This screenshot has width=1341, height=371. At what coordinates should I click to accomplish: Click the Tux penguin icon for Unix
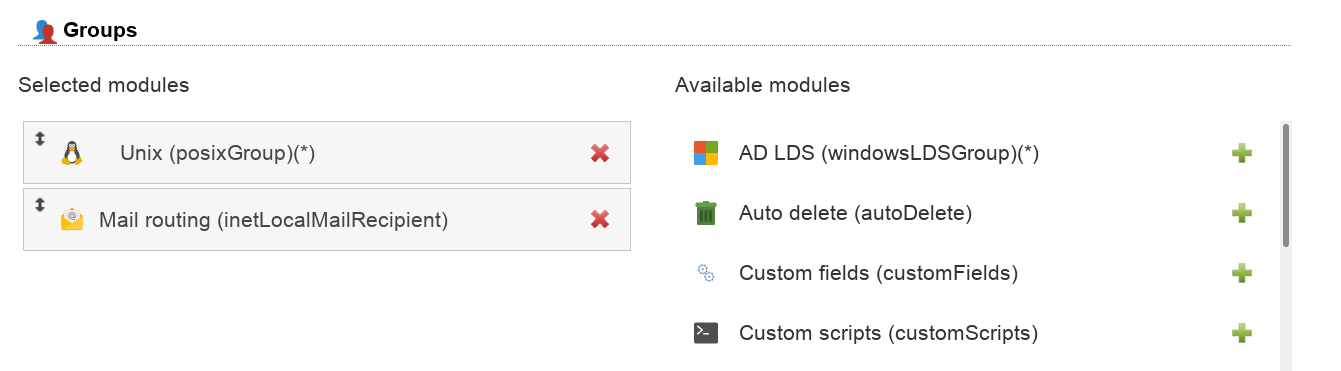click(71, 153)
